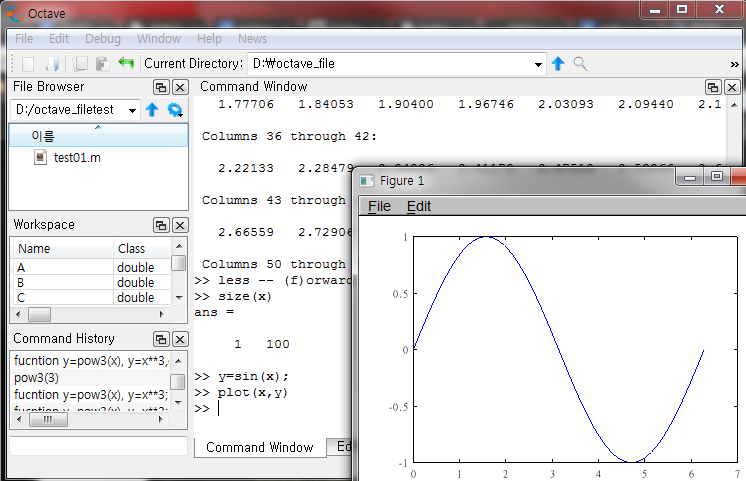Click Workspace horizontal scrollbar thumb

click(x=39, y=314)
